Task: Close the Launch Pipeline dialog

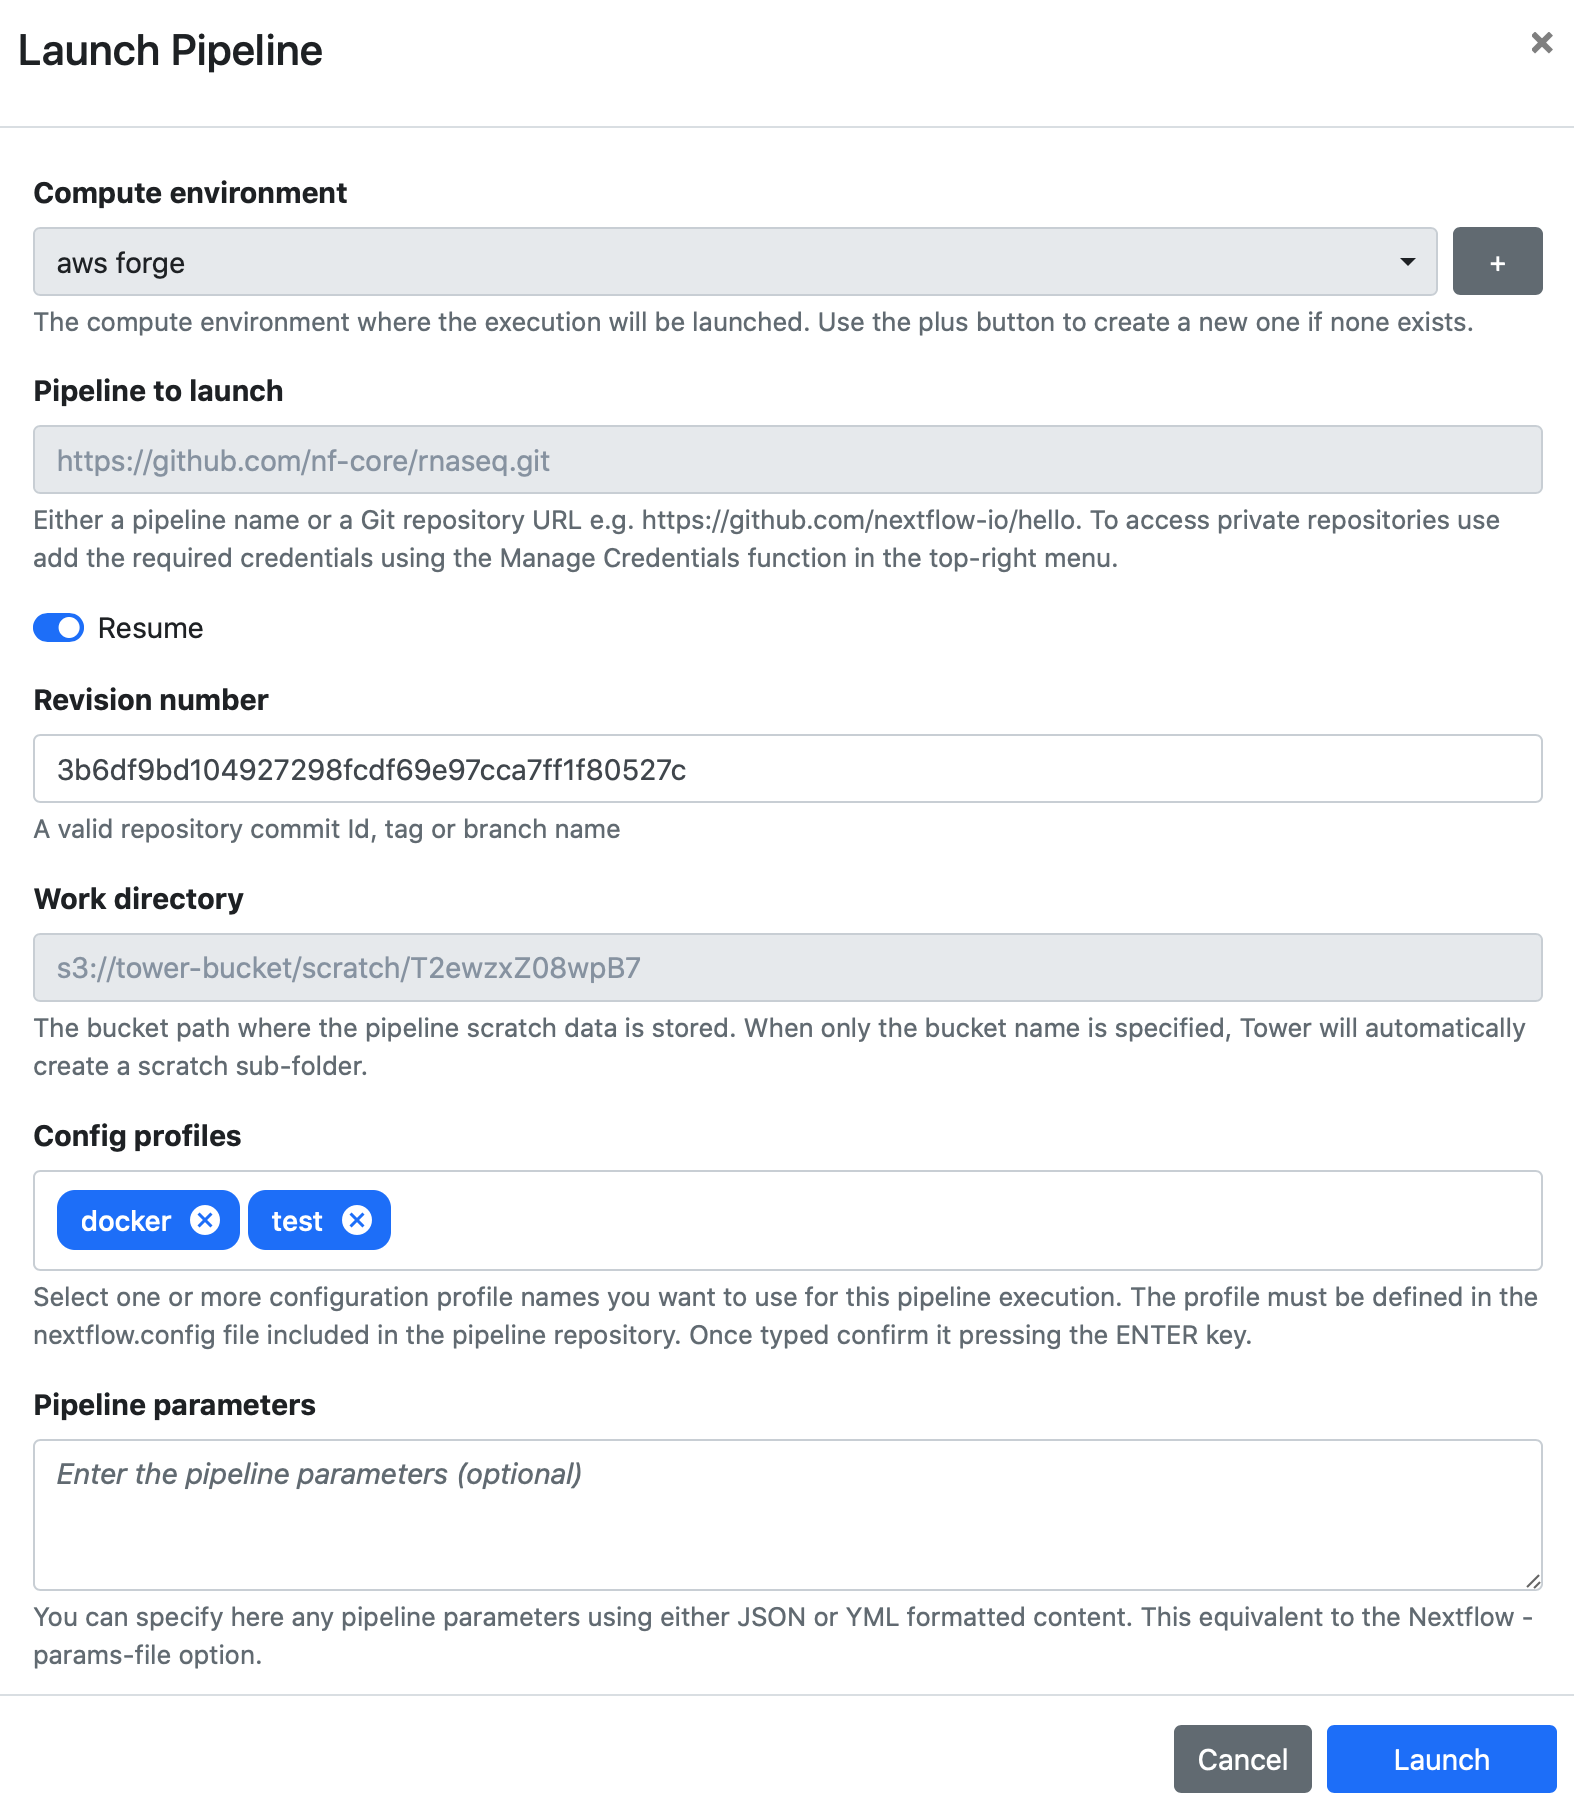Action: (1541, 43)
